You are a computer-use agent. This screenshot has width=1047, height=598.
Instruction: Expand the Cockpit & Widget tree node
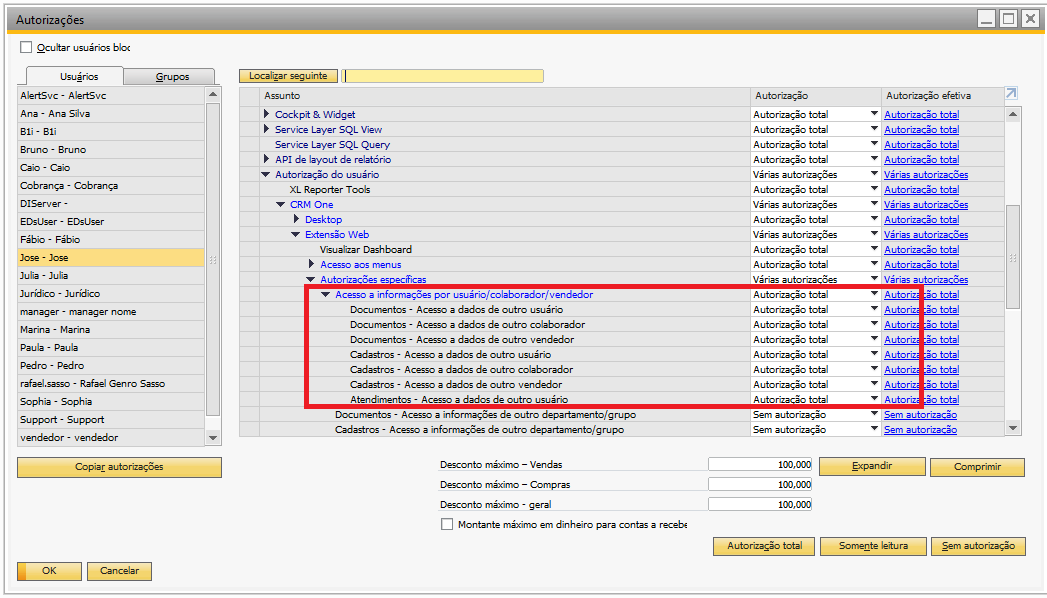tap(267, 115)
